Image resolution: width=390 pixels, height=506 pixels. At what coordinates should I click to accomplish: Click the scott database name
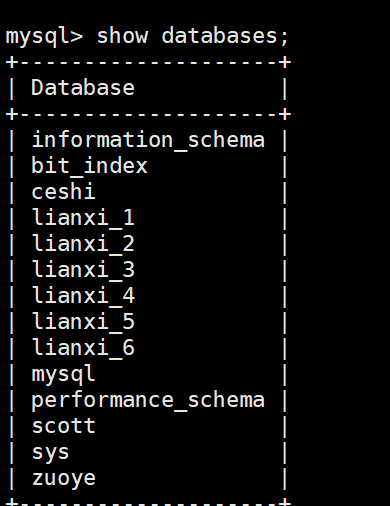(63, 426)
